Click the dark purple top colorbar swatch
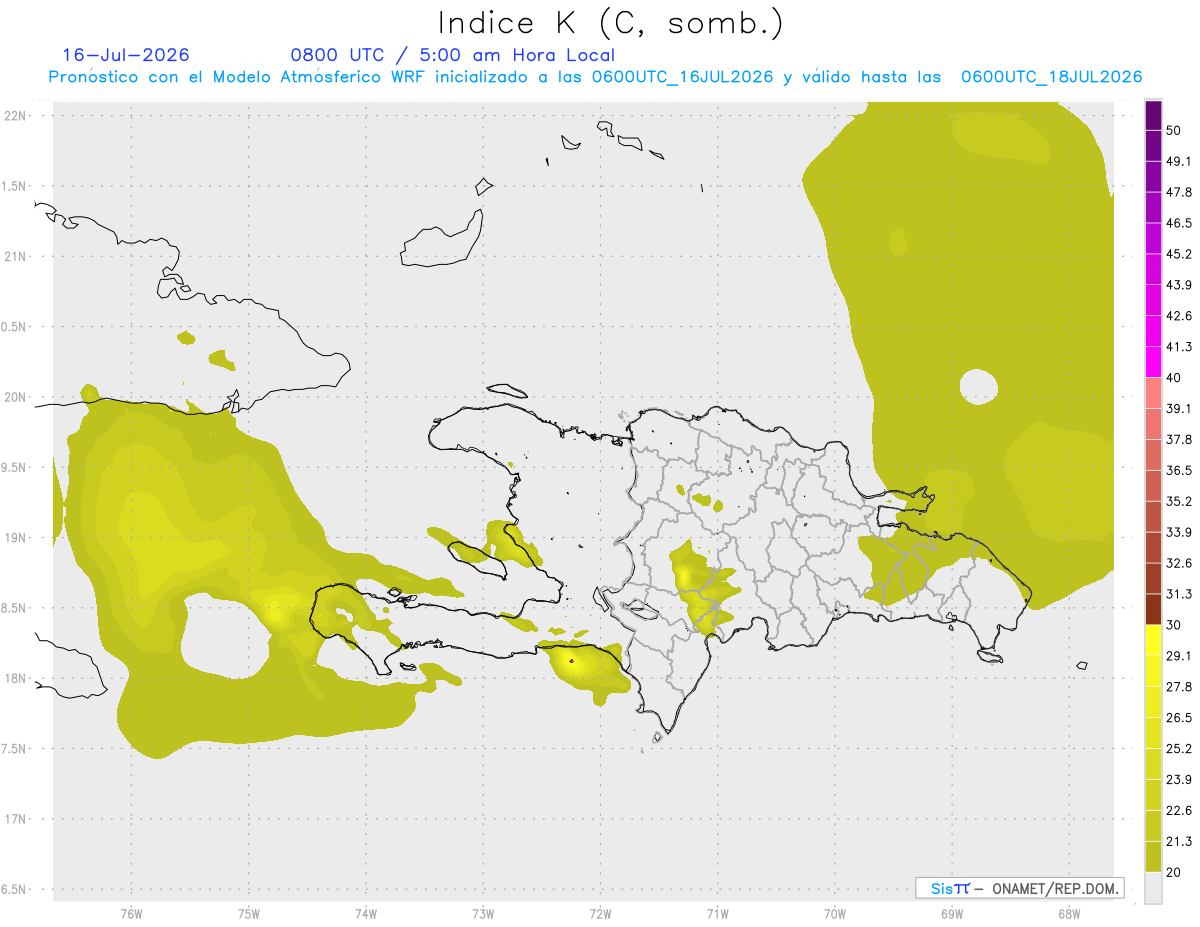The width and height of the screenshot is (1200, 927). [x=1153, y=115]
